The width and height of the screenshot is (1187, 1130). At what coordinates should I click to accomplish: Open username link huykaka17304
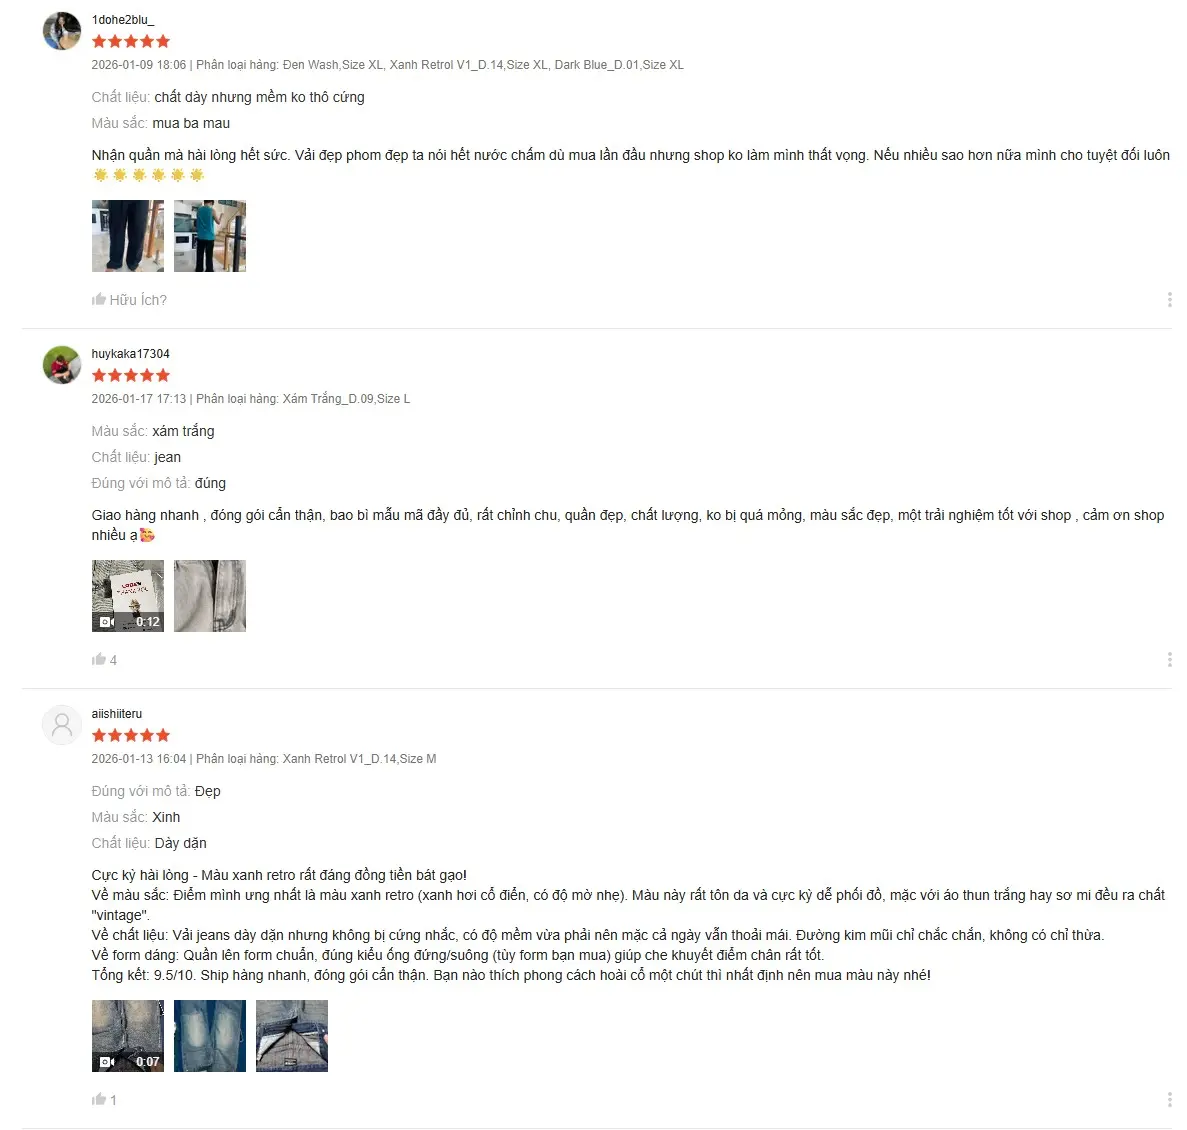pos(130,353)
